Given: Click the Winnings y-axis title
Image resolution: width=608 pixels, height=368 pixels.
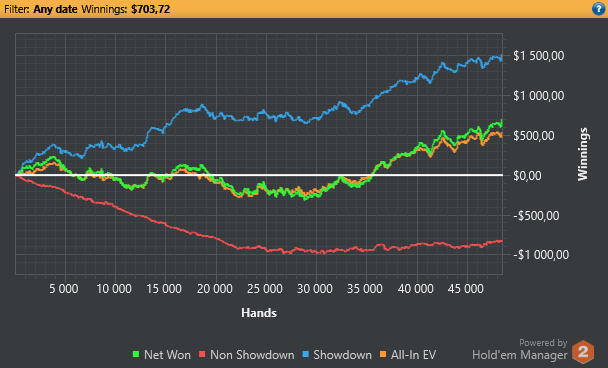Looking at the screenshot, I should [x=582, y=154].
